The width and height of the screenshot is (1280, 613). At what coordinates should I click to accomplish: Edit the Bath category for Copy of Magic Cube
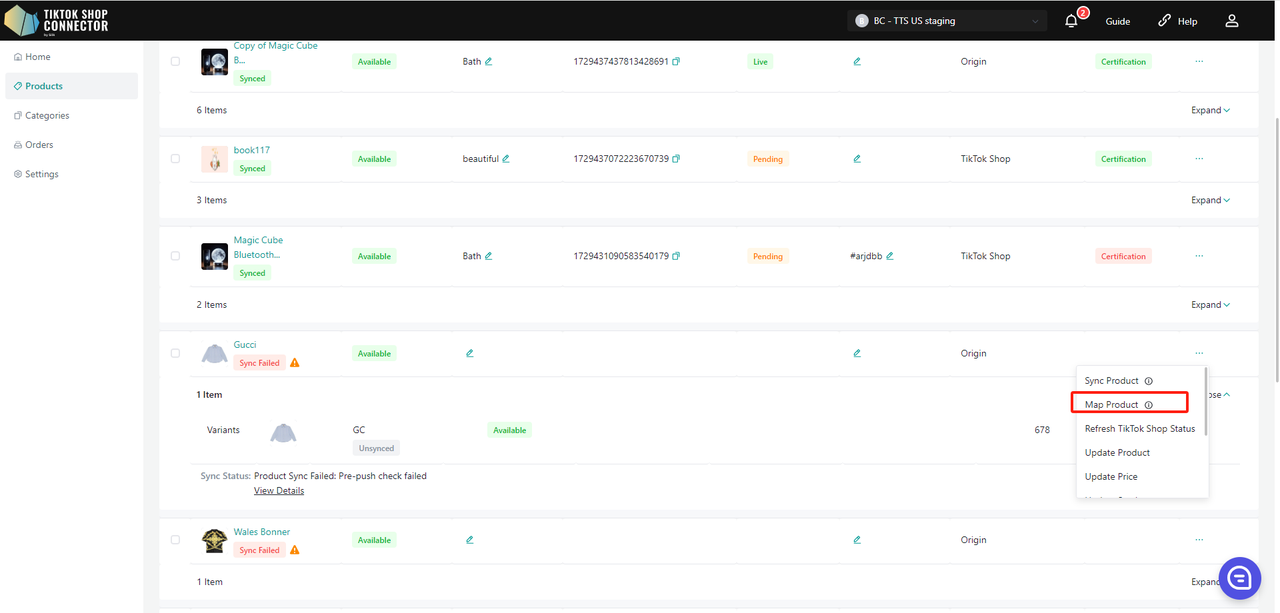[489, 62]
